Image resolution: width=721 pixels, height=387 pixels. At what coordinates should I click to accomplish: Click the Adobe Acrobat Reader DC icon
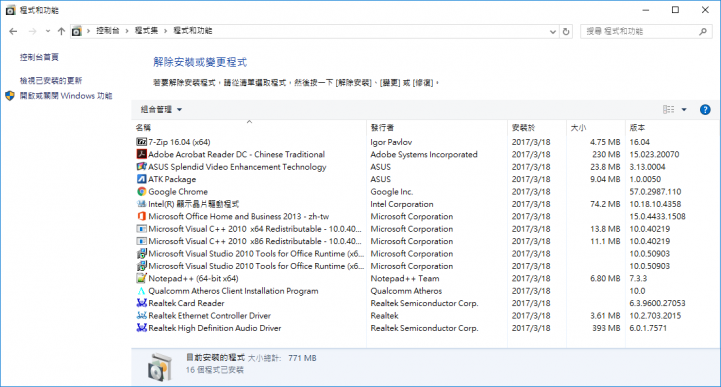142,154
